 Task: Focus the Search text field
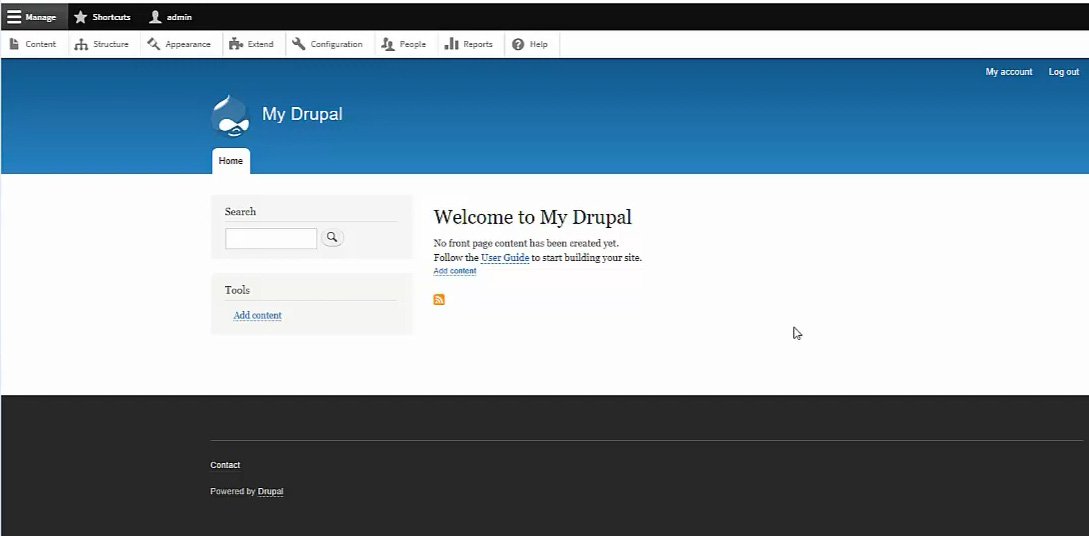click(271, 238)
